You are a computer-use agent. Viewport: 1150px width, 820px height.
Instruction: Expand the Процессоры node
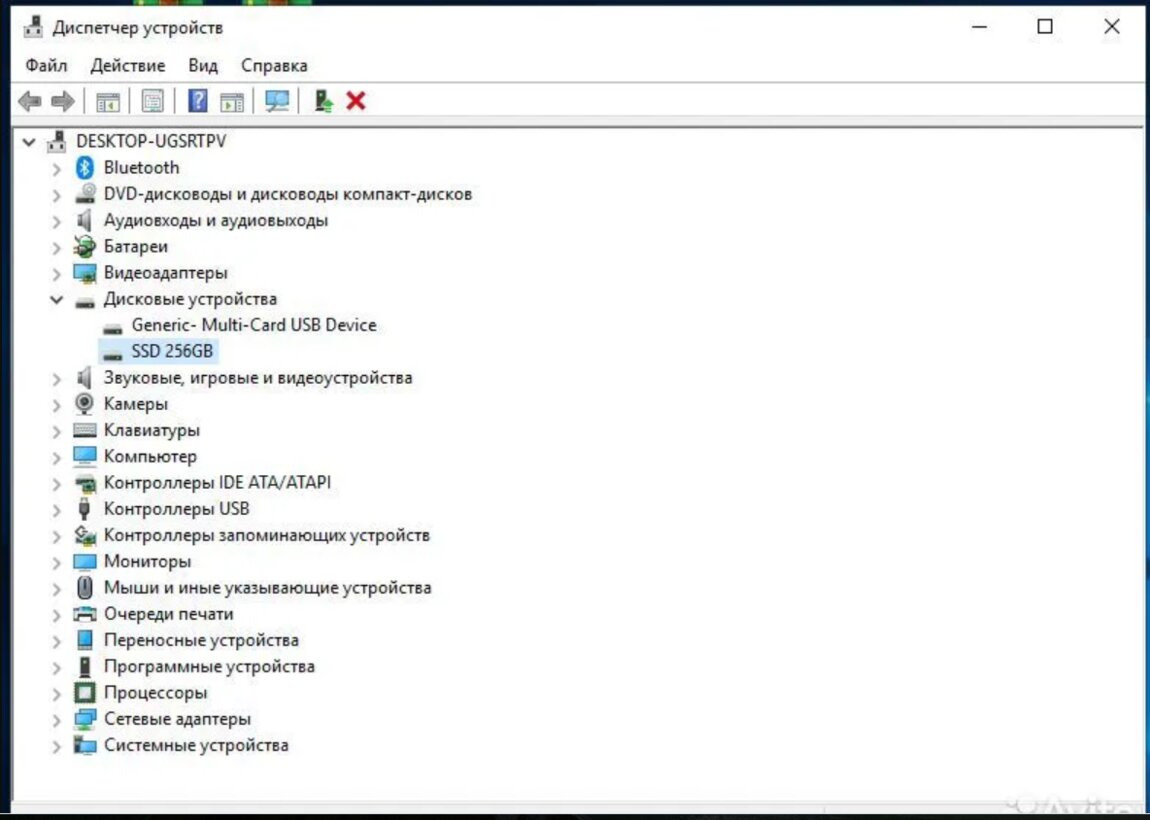click(57, 693)
